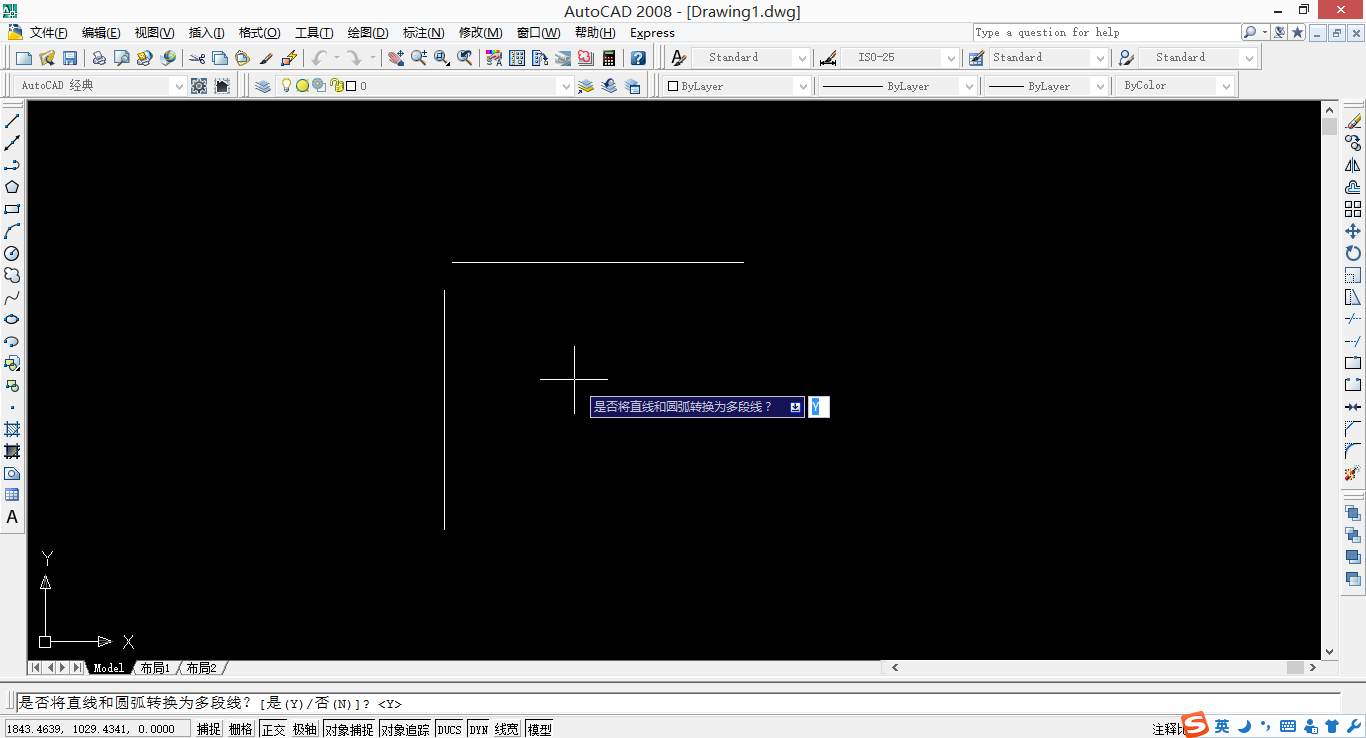The image size is (1366, 738).
Task: Click the dynamic prompt options arrow button
Action: (795, 407)
